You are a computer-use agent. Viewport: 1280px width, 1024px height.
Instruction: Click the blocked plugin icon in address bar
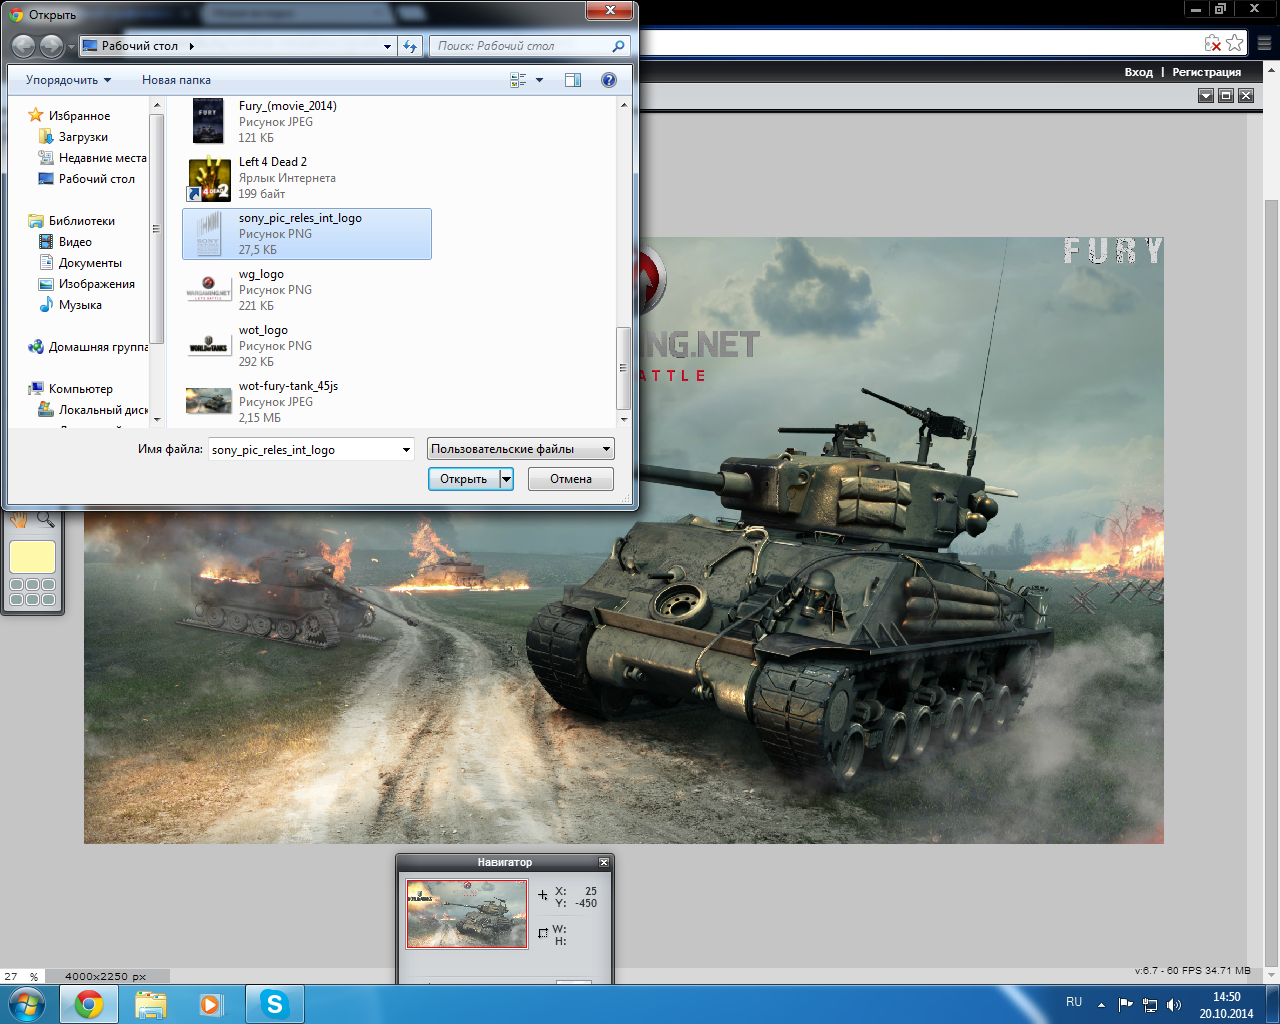(1213, 43)
